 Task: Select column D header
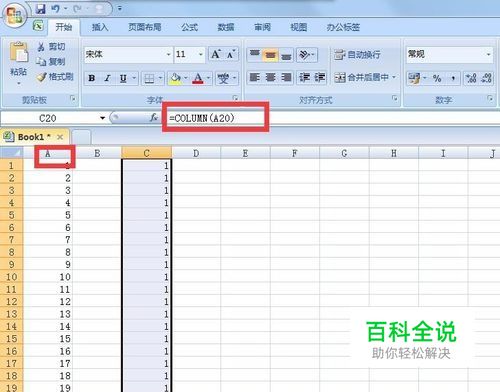click(x=196, y=153)
